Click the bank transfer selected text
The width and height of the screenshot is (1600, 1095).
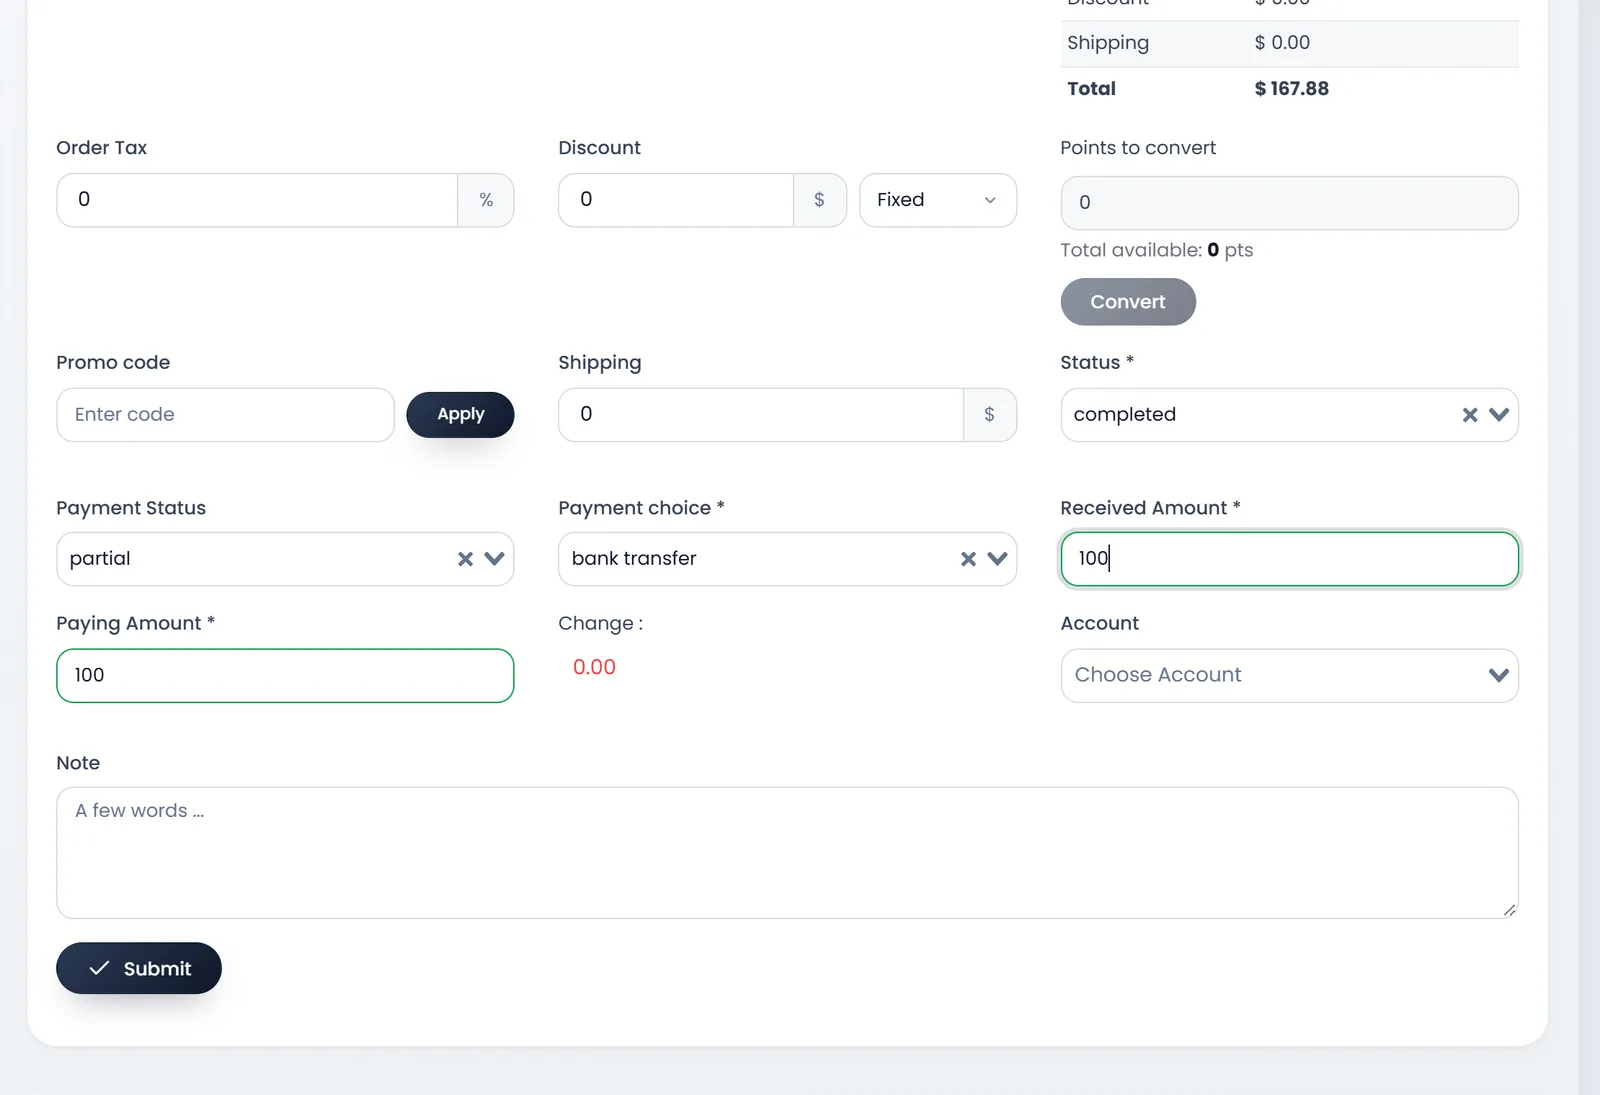tap(634, 559)
